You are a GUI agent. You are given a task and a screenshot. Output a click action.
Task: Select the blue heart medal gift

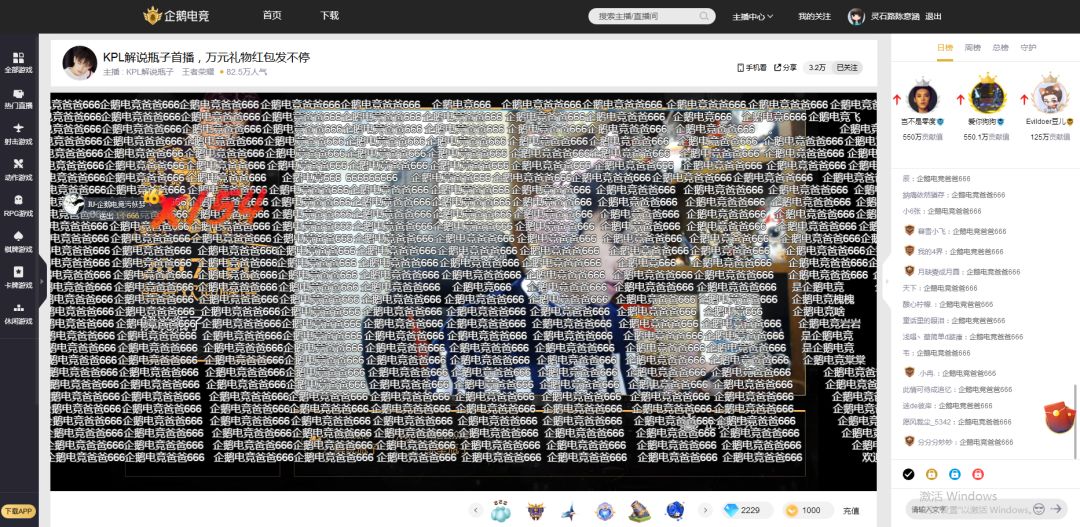coord(605,510)
